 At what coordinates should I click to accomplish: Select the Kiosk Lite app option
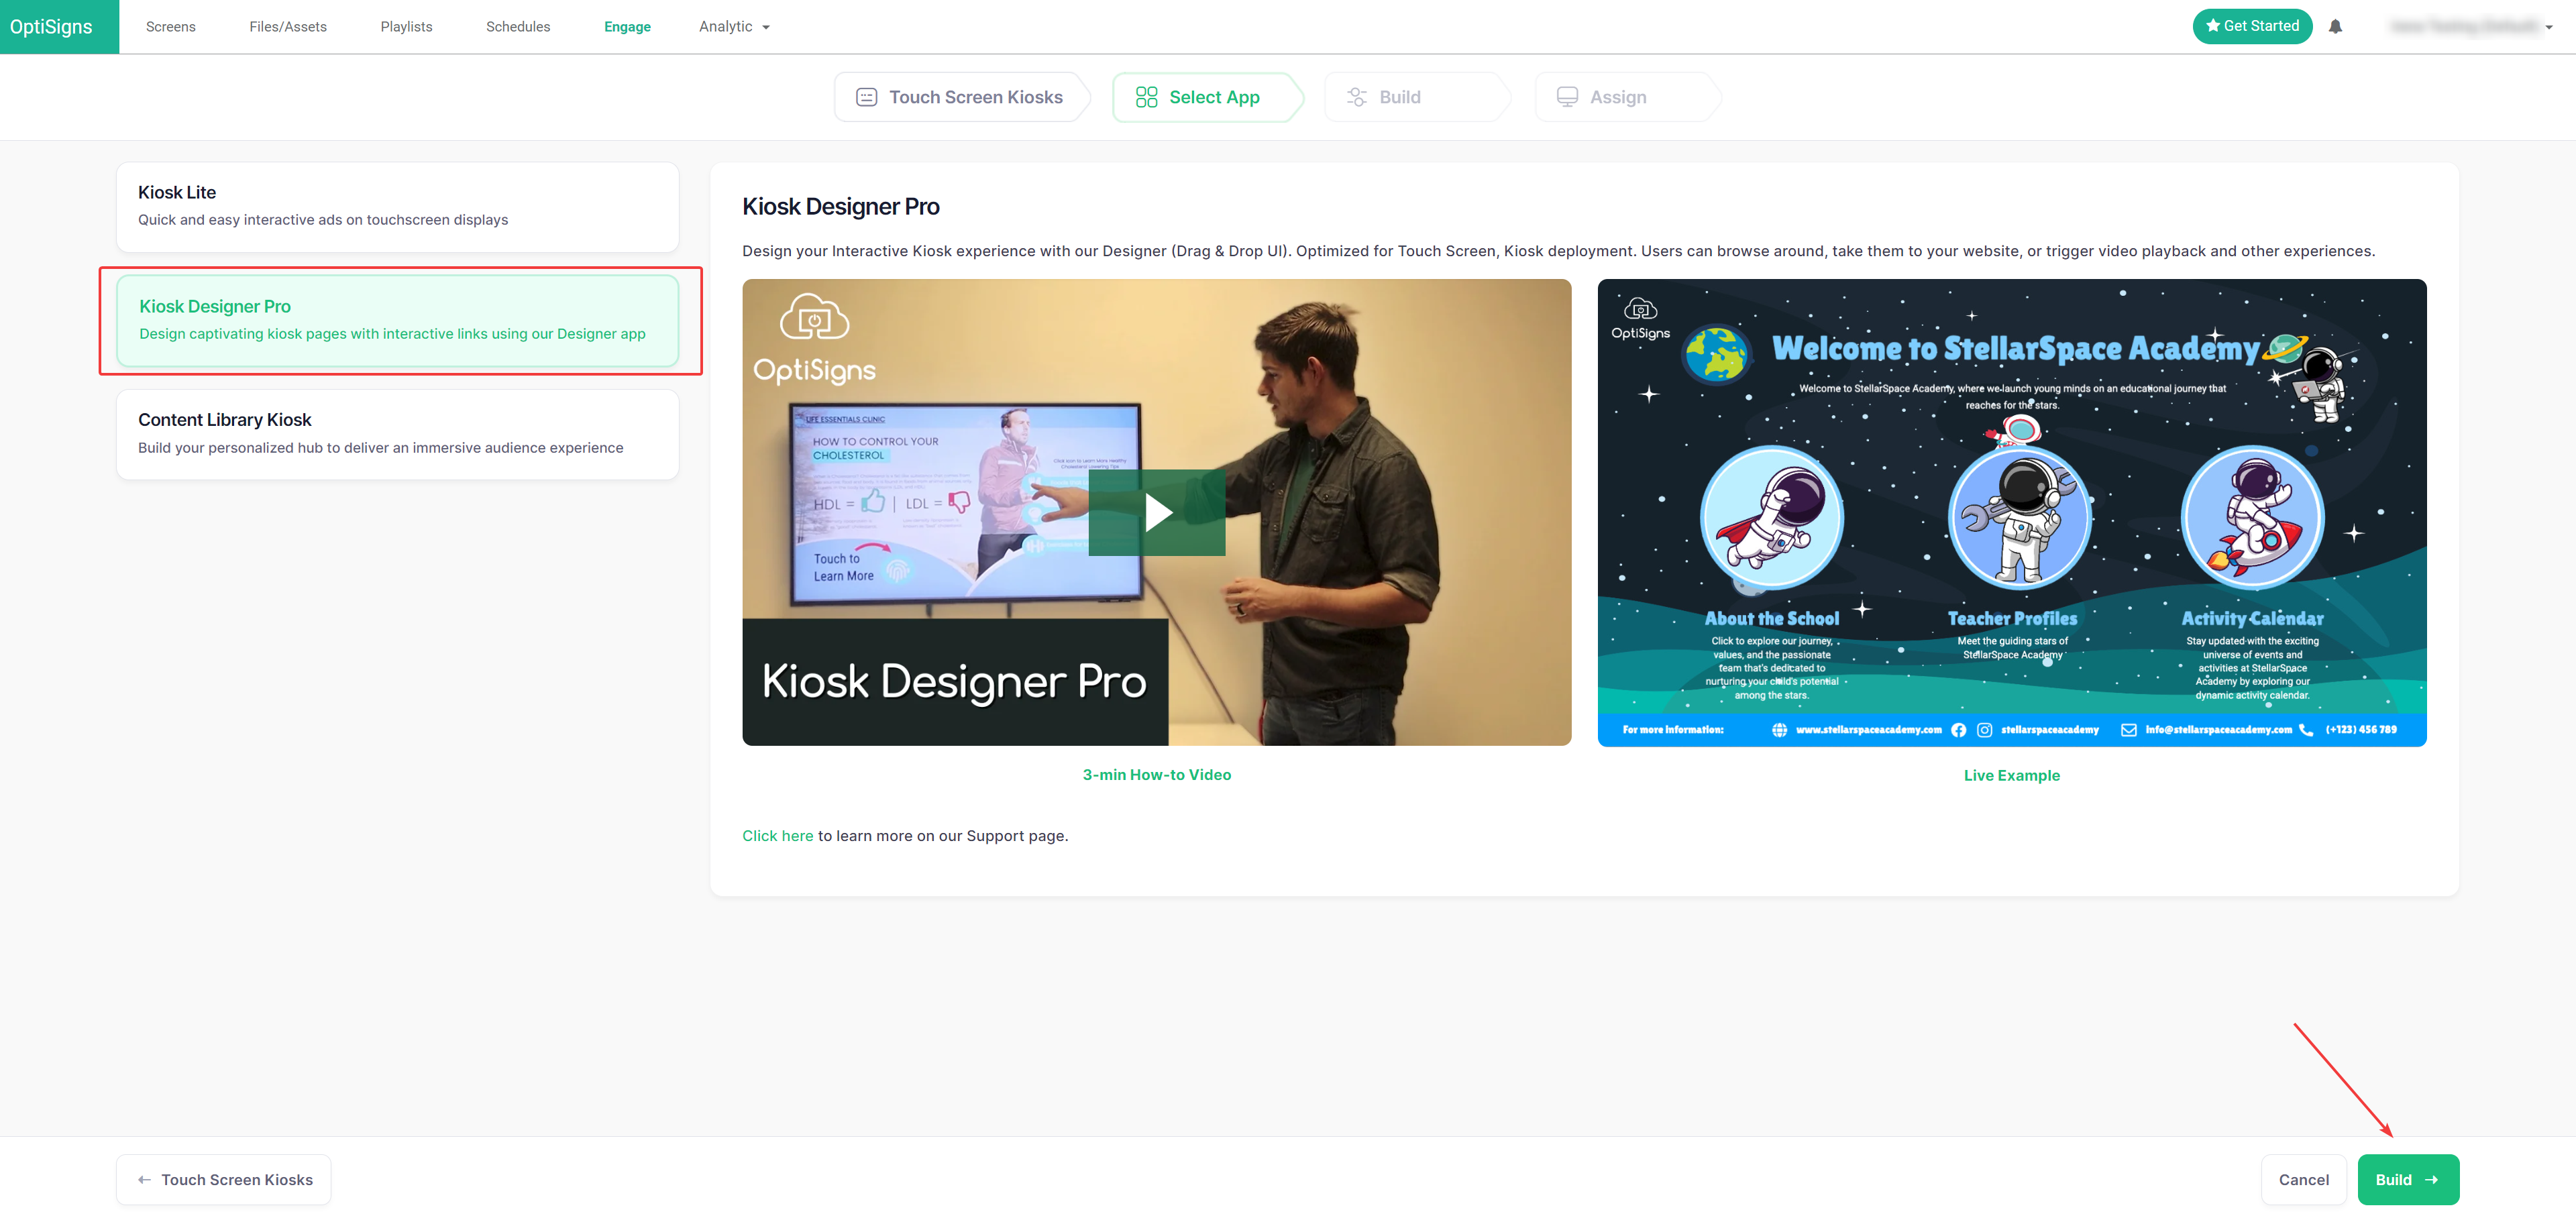(397, 206)
